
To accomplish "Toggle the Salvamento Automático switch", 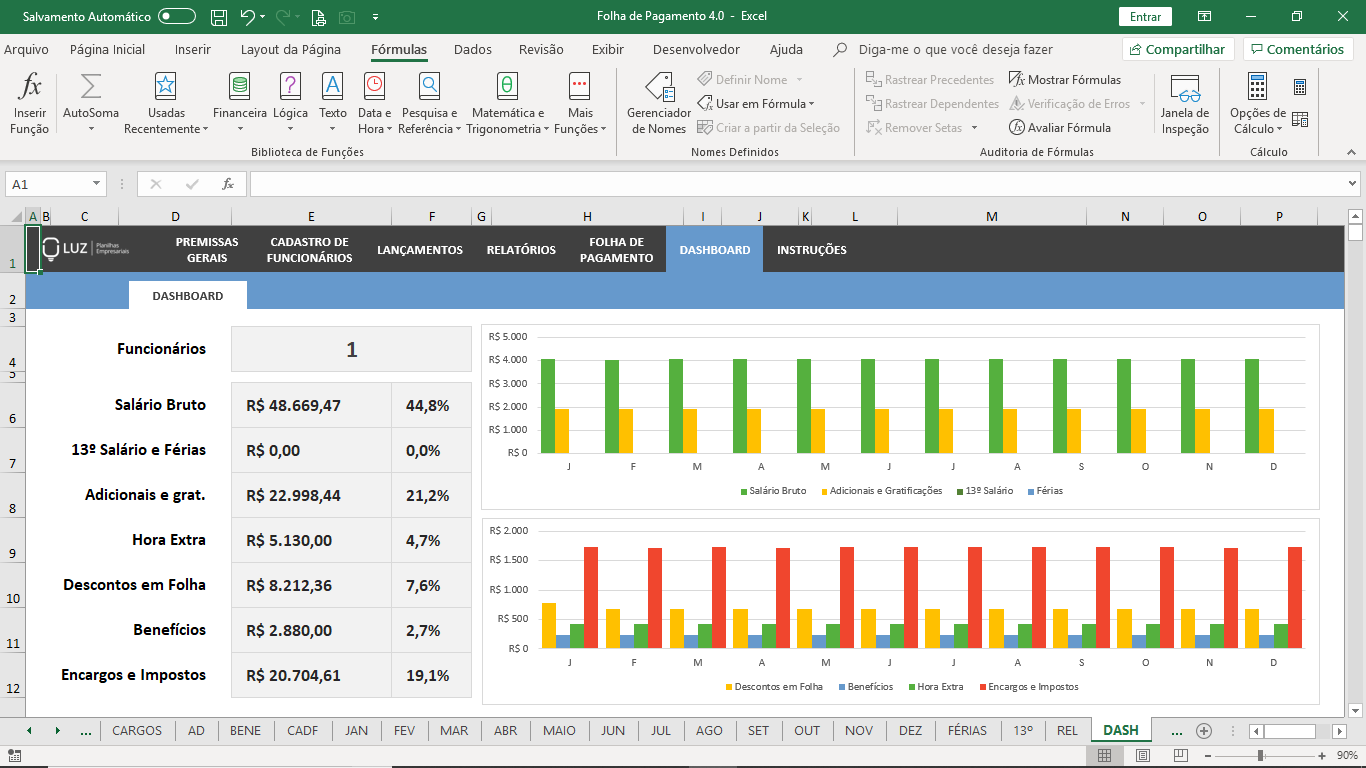I will pos(177,17).
